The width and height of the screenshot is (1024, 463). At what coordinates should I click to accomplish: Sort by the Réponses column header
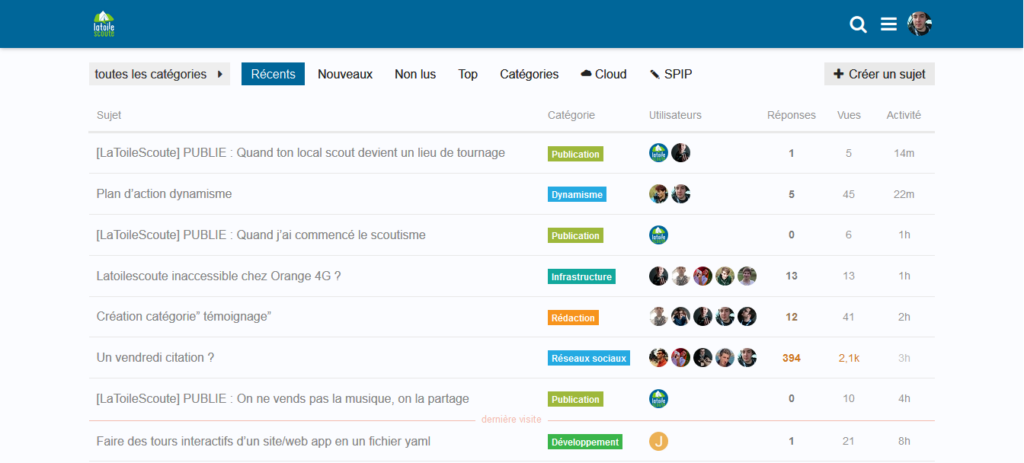pos(791,115)
